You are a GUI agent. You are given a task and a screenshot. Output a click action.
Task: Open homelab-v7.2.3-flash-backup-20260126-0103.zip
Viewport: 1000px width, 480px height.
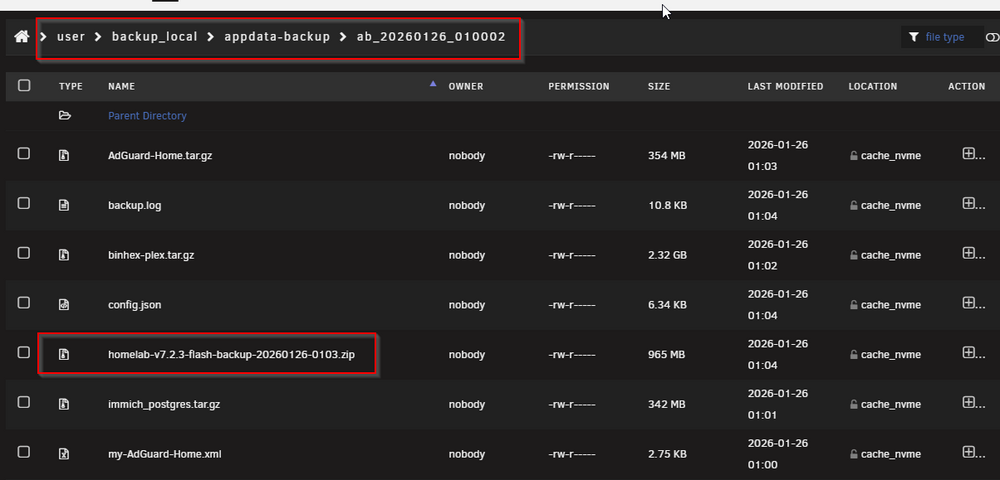232,354
